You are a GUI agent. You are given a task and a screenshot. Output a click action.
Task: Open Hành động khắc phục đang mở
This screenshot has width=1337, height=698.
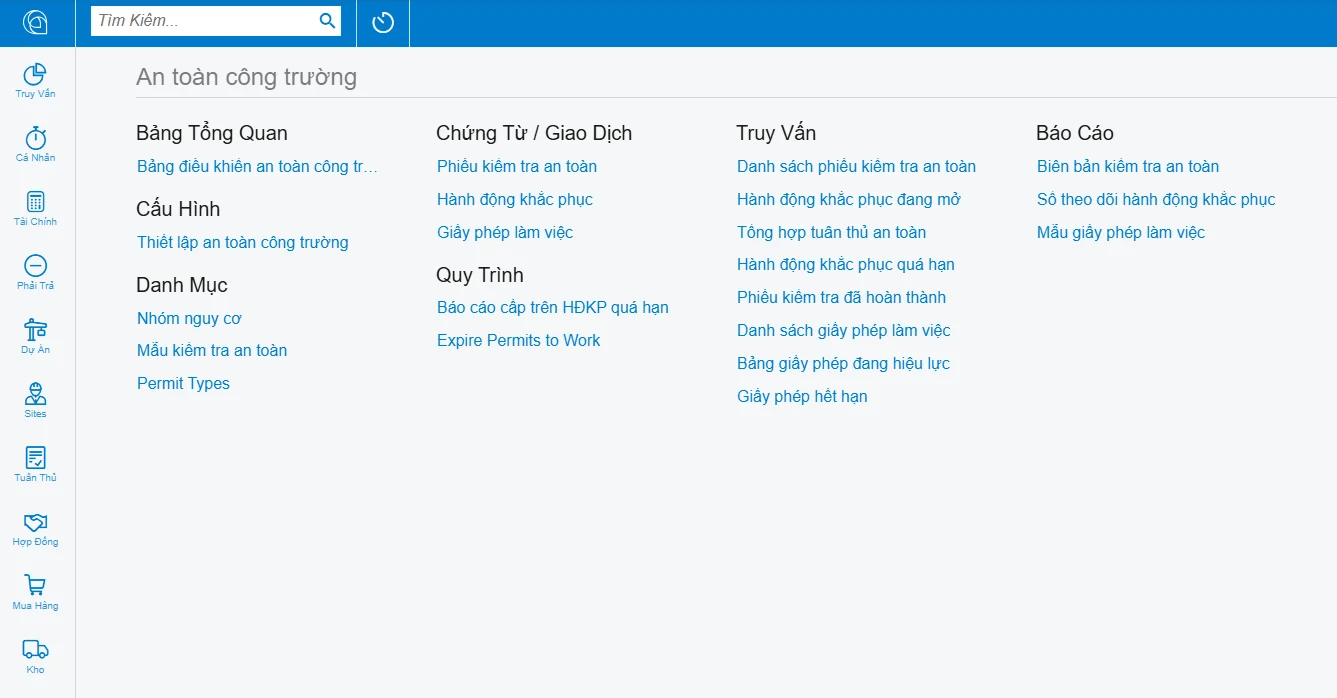point(849,200)
